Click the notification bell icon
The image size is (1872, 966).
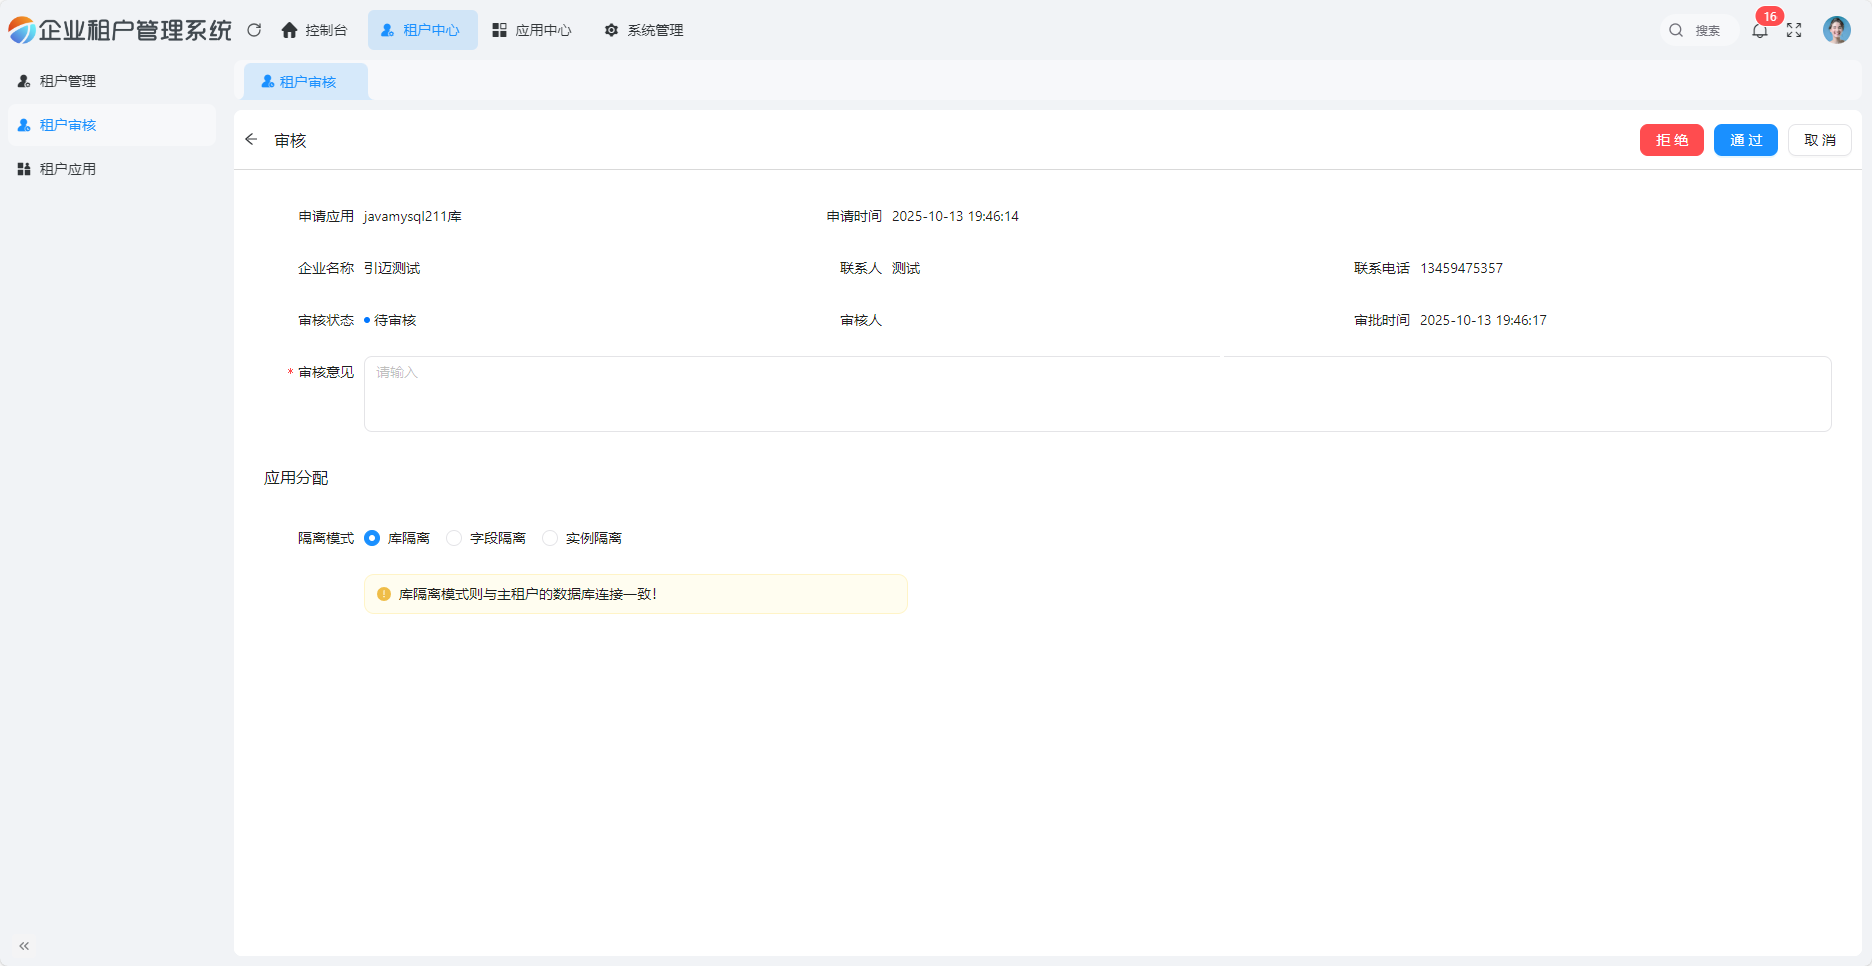pyautogui.click(x=1760, y=31)
